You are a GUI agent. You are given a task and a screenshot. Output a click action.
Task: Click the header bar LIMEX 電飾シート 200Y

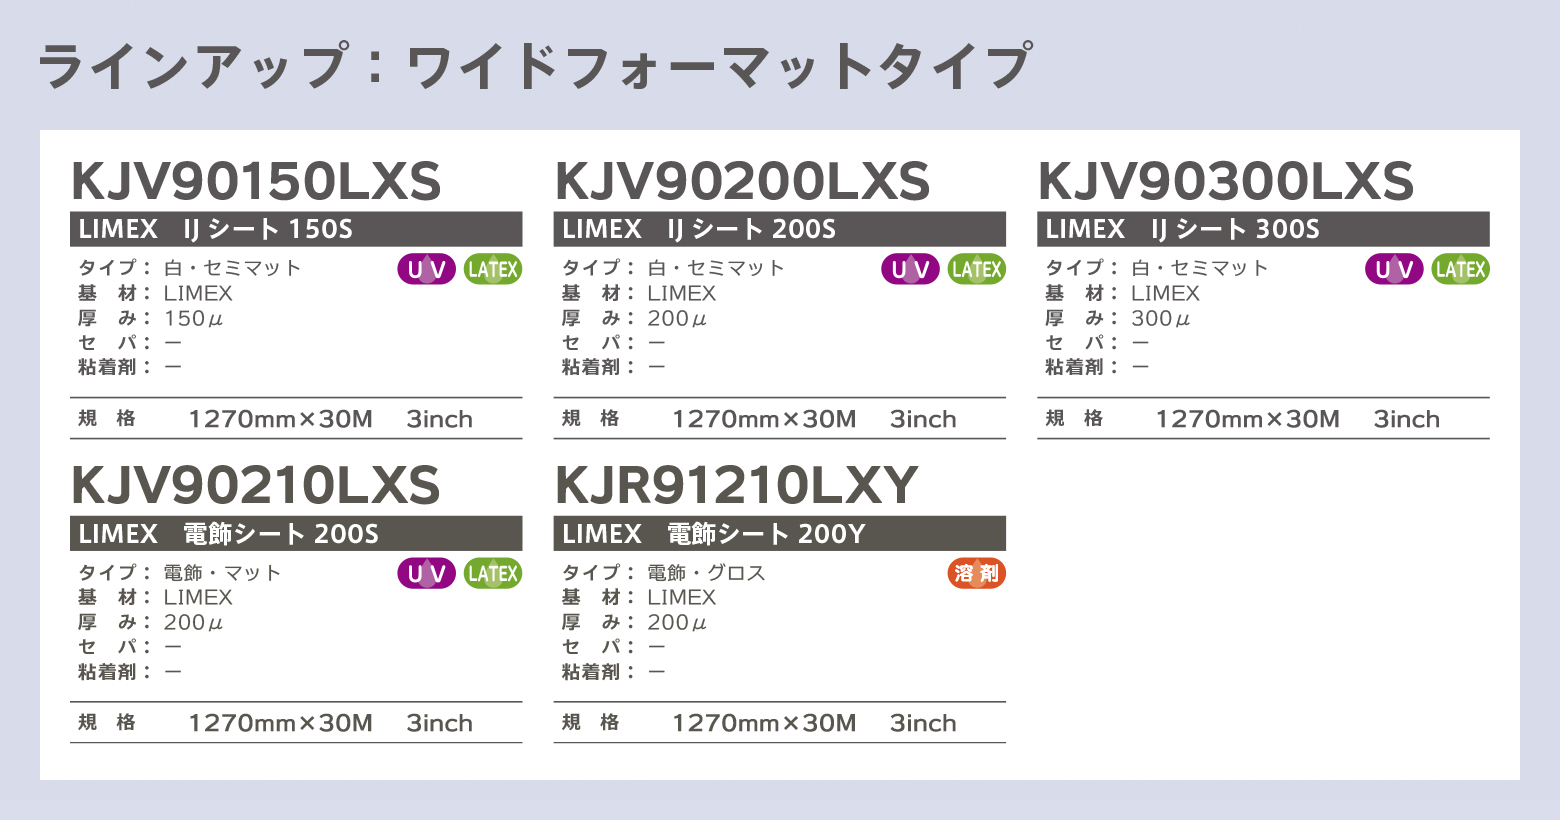pyautogui.click(x=780, y=533)
